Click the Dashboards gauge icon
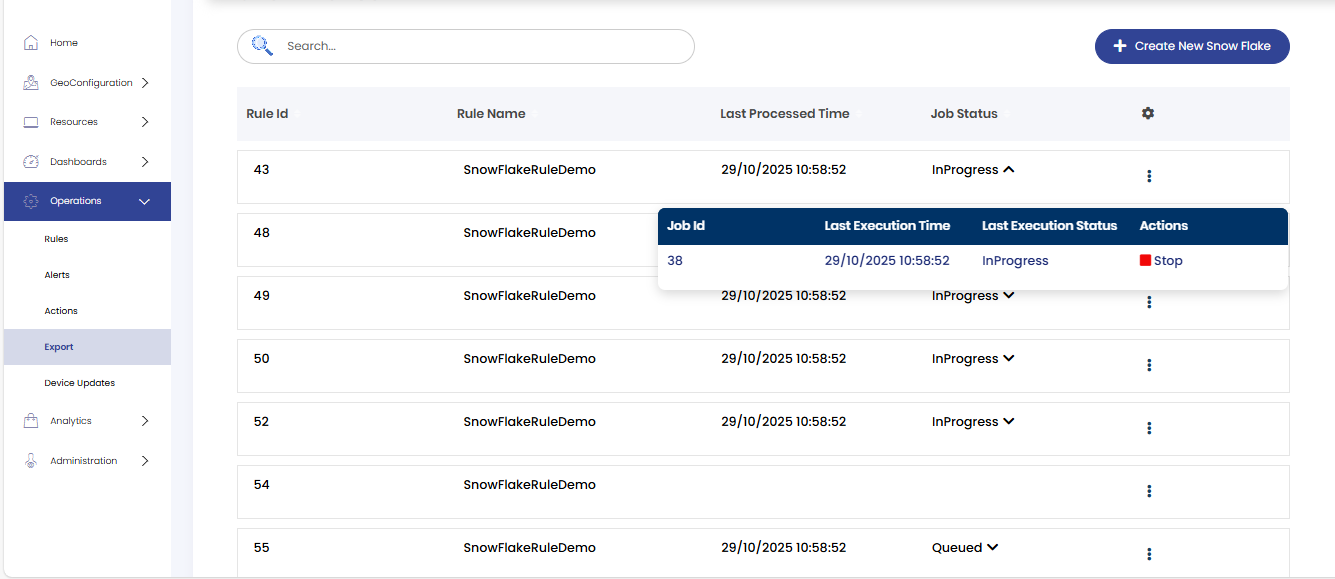 point(31,162)
